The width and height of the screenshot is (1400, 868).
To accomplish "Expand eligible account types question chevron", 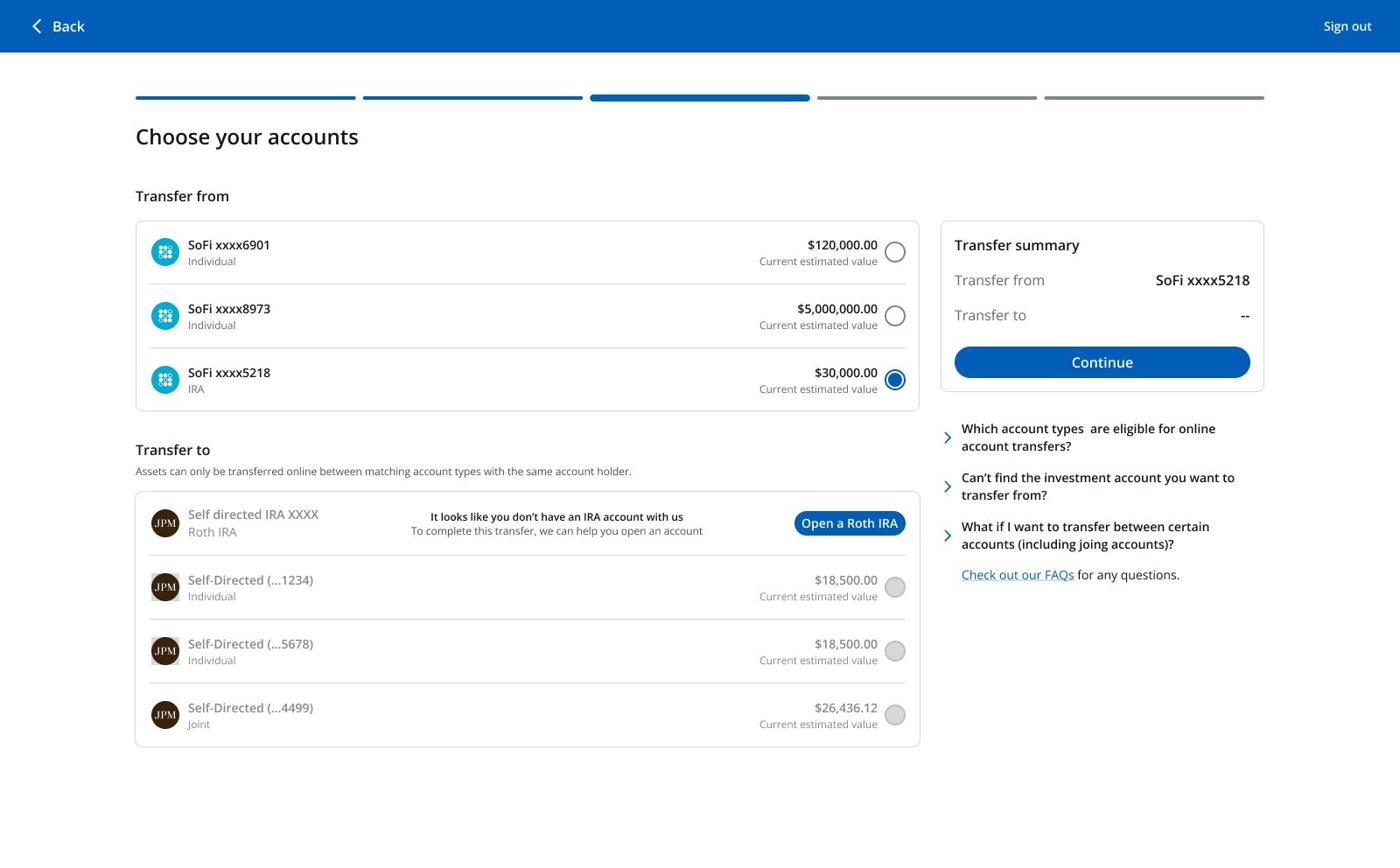I will 948,438.
